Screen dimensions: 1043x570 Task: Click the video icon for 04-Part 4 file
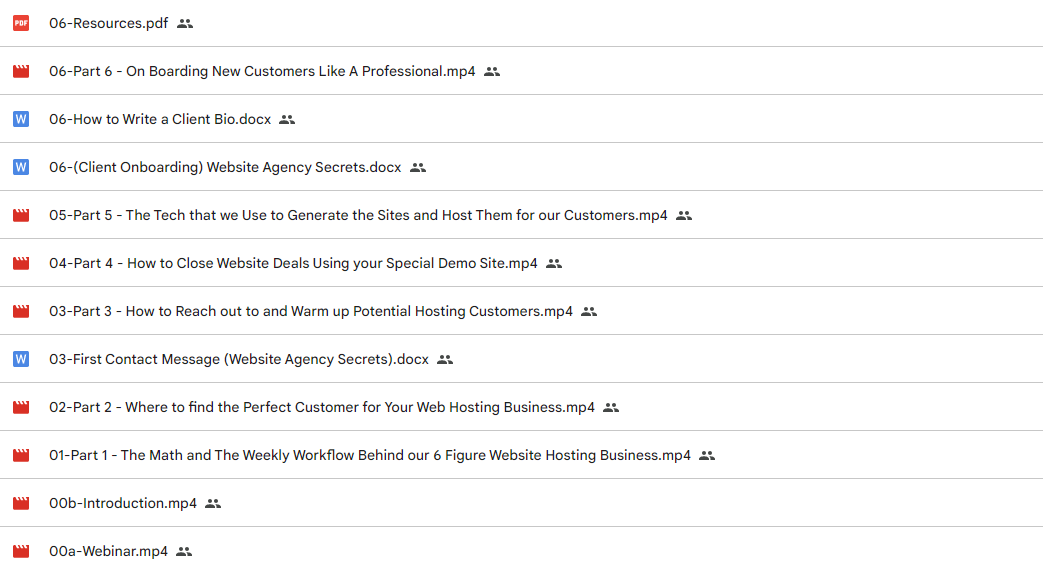pos(21,263)
